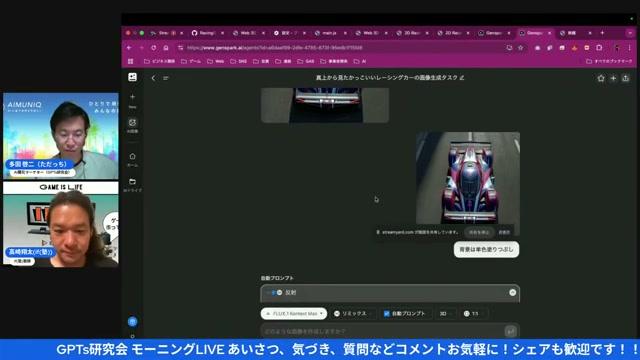Send the prompt with the submit arrow button
This screenshot has width=640, height=360.
(x=510, y=331)
